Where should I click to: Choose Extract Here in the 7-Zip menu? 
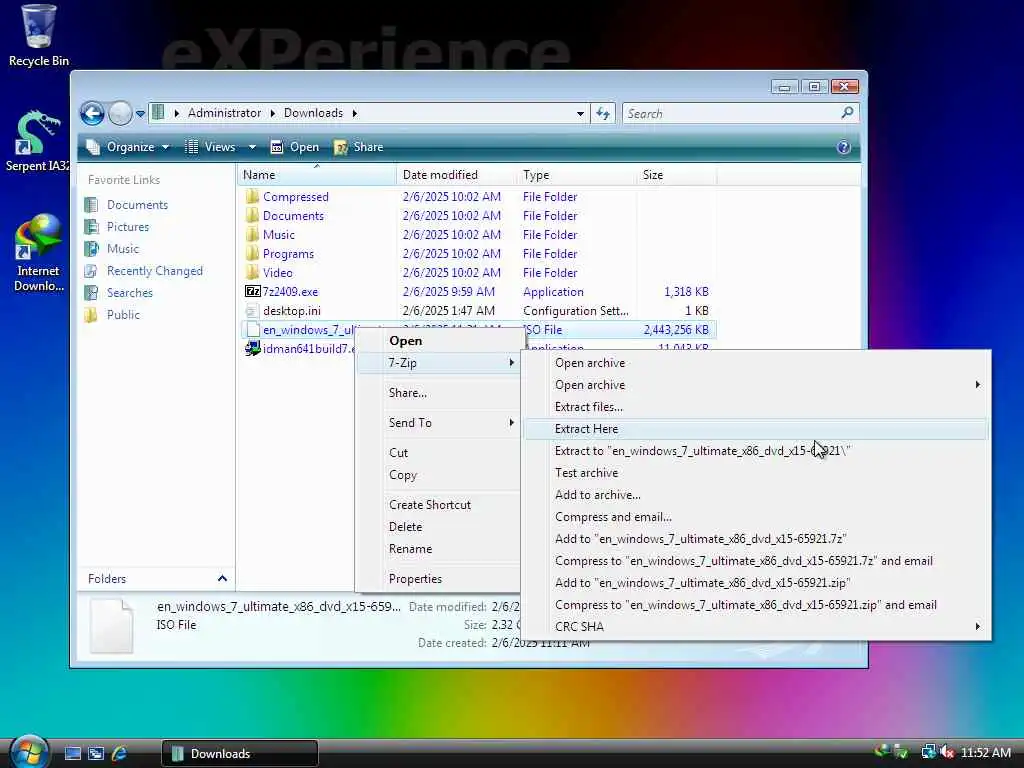(756, 429)
